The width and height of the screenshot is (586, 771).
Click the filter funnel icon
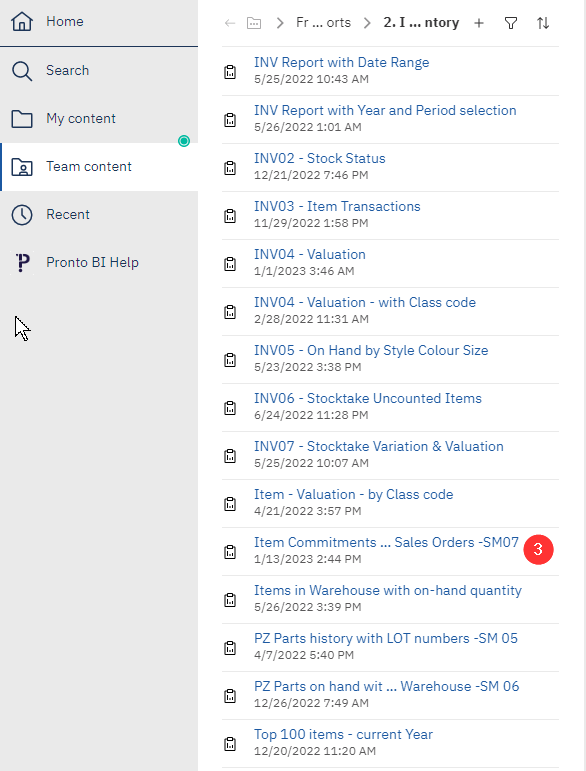[x=511, y=23]
